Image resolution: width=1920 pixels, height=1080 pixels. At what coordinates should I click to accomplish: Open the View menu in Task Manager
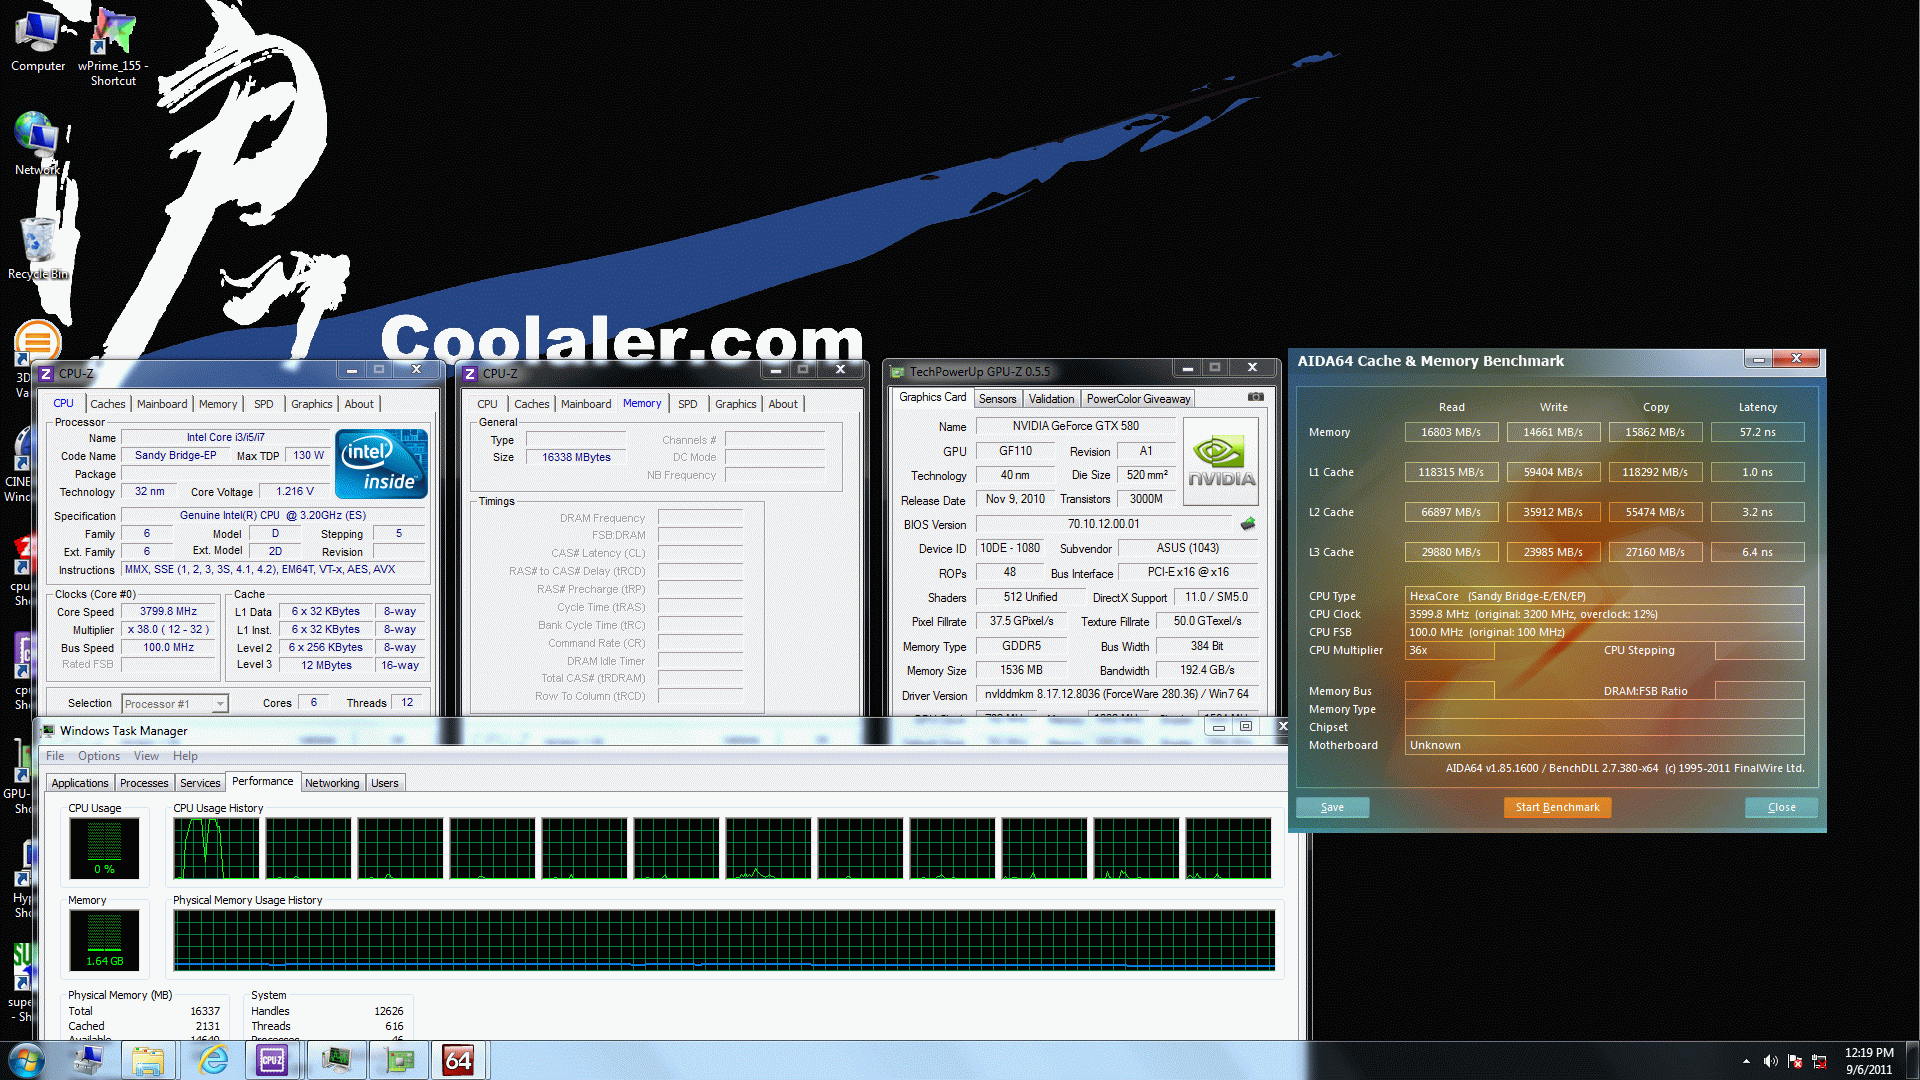pyautogui.click(x=146, y=756)
